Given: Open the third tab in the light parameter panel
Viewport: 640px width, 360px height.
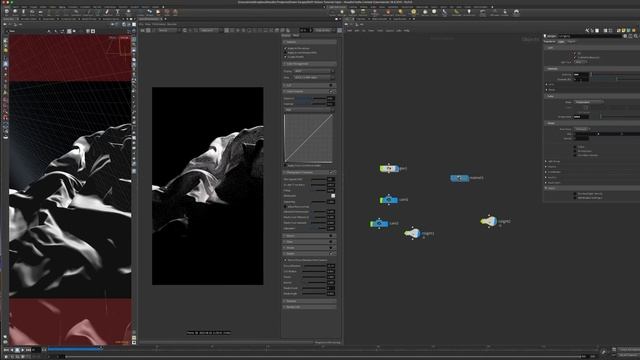Looking at the screenshot, I should [x=571, y=42].
